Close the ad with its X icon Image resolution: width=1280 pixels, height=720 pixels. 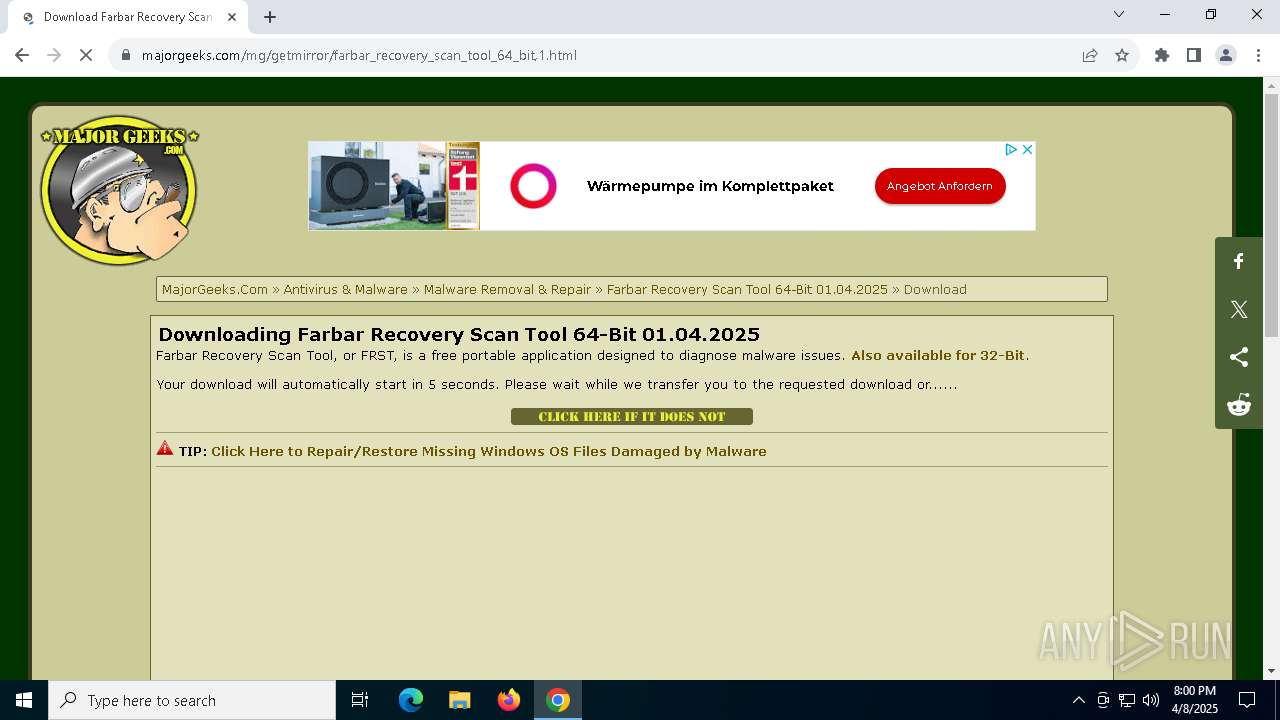pos(1027,149)
